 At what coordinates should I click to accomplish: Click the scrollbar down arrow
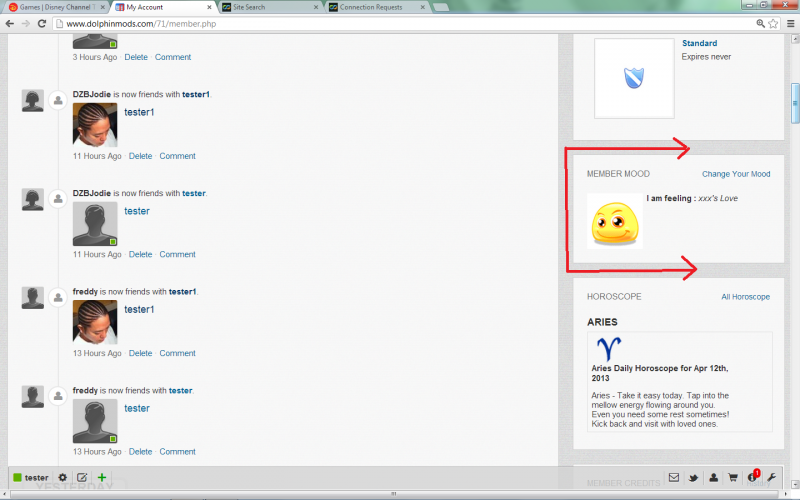(x=795, y=485)
